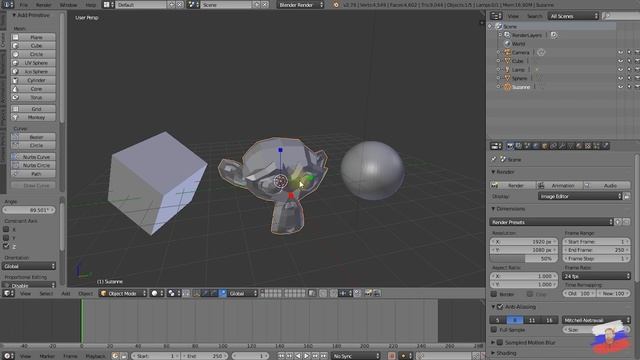Select the Object properties tab icon
The height and width of the screenshot is (360, 640).
pyautogui.click(x=544, y=146)
